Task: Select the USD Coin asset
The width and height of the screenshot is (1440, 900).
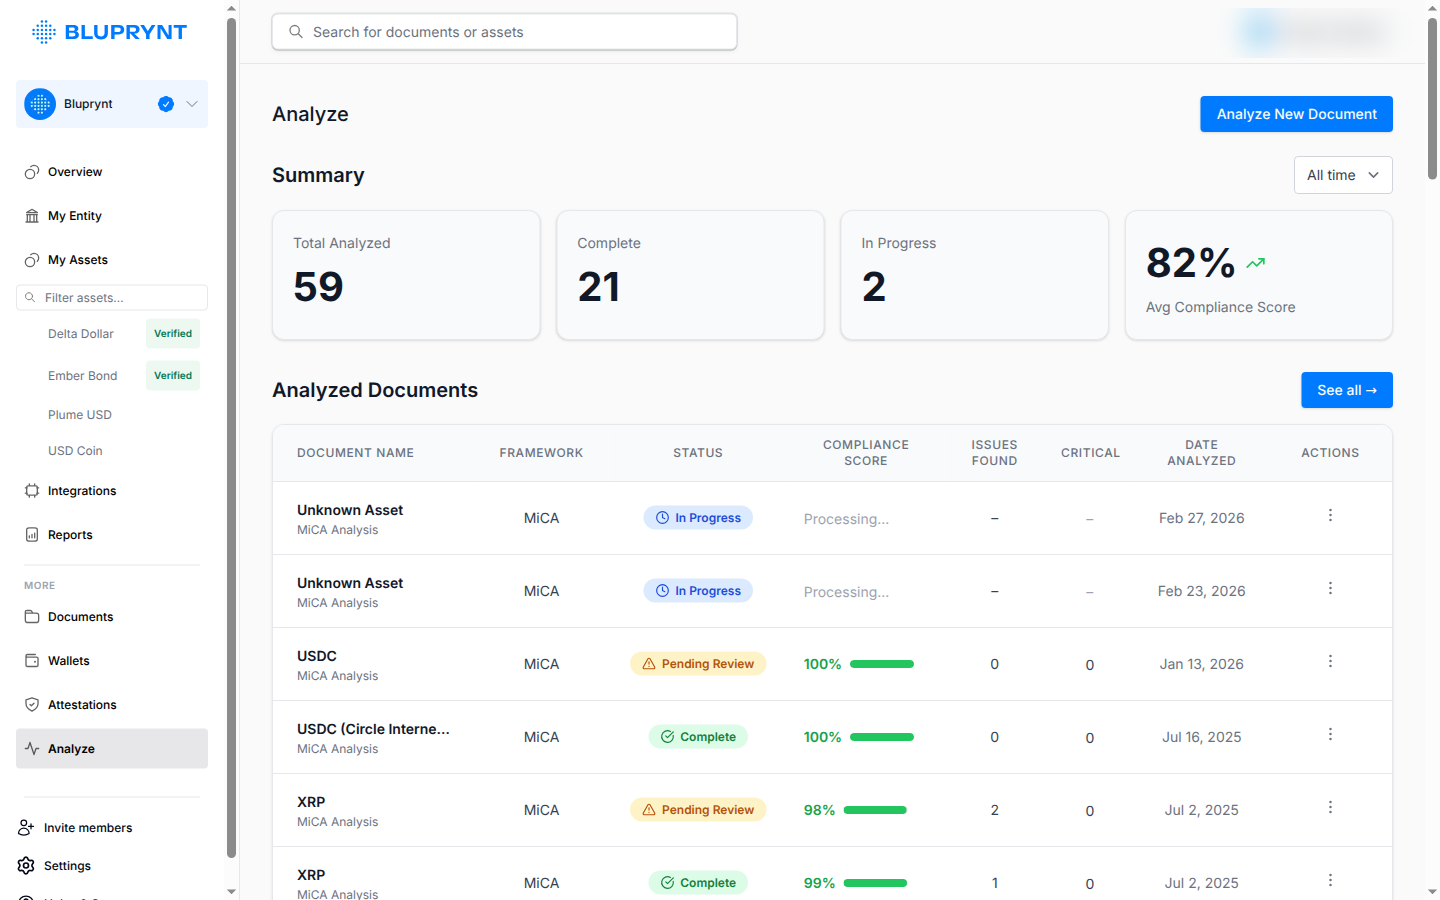Action: coord(75,451)
